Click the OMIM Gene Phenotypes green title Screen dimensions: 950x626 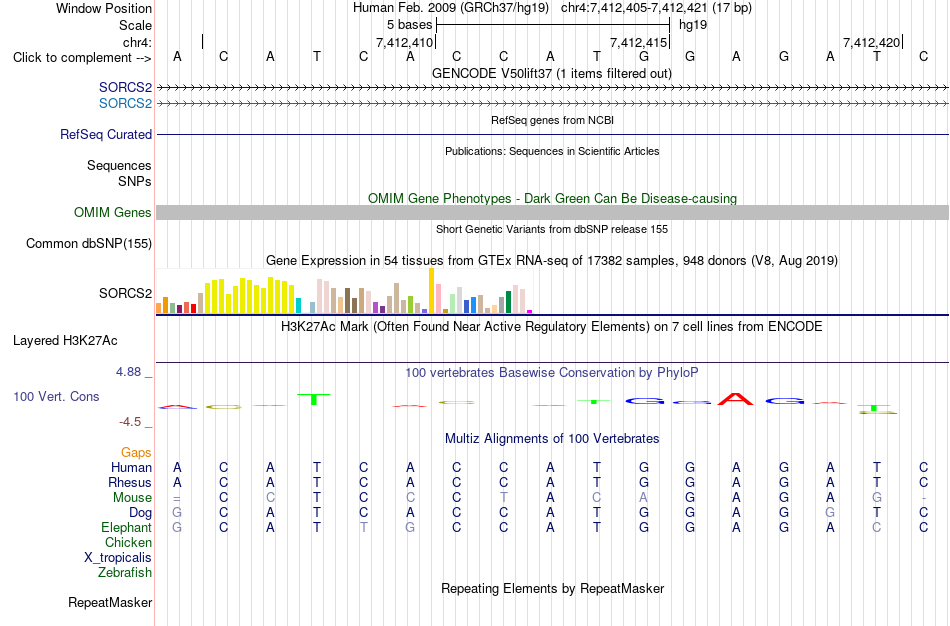point(553,199)
